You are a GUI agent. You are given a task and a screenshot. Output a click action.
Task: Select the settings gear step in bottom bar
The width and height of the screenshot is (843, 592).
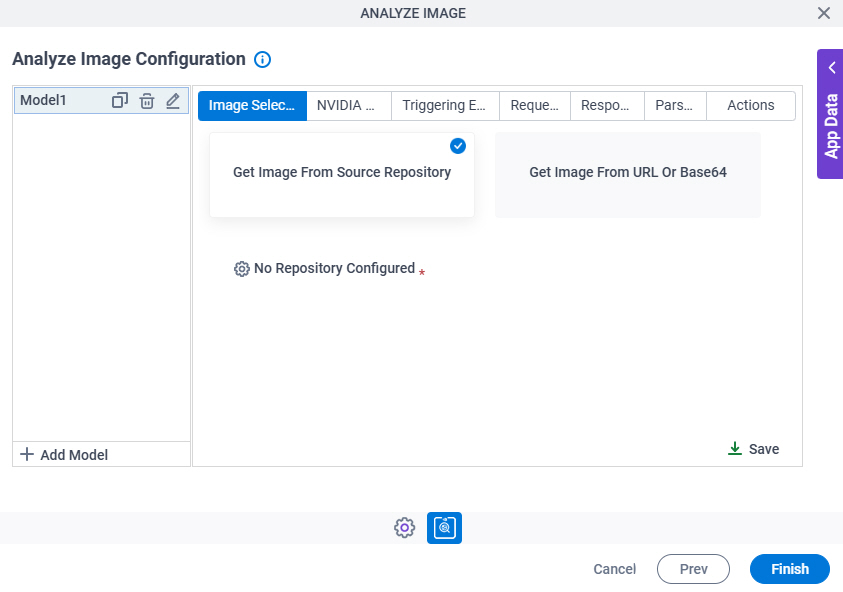click(x=404, y=528)
